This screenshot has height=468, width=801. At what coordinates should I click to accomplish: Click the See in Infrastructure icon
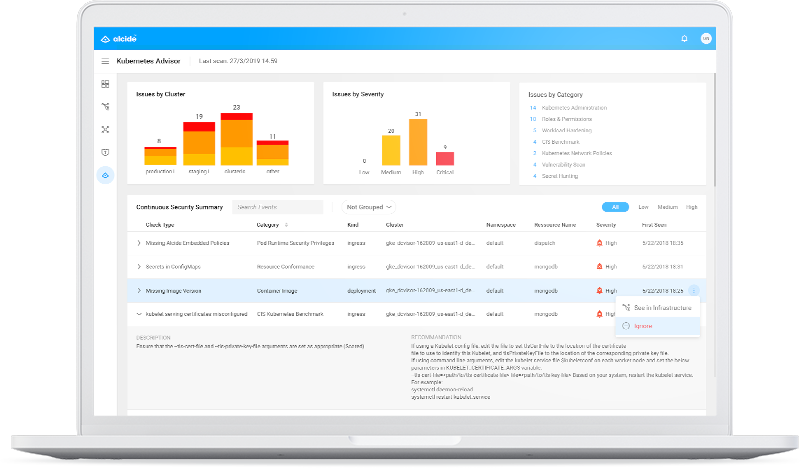tap(626, 308)
